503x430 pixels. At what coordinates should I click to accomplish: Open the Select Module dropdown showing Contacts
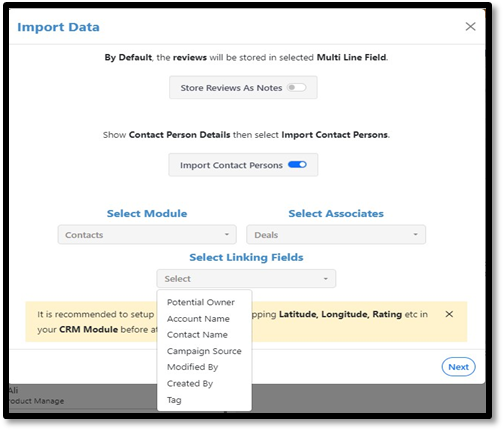point(147,235)
